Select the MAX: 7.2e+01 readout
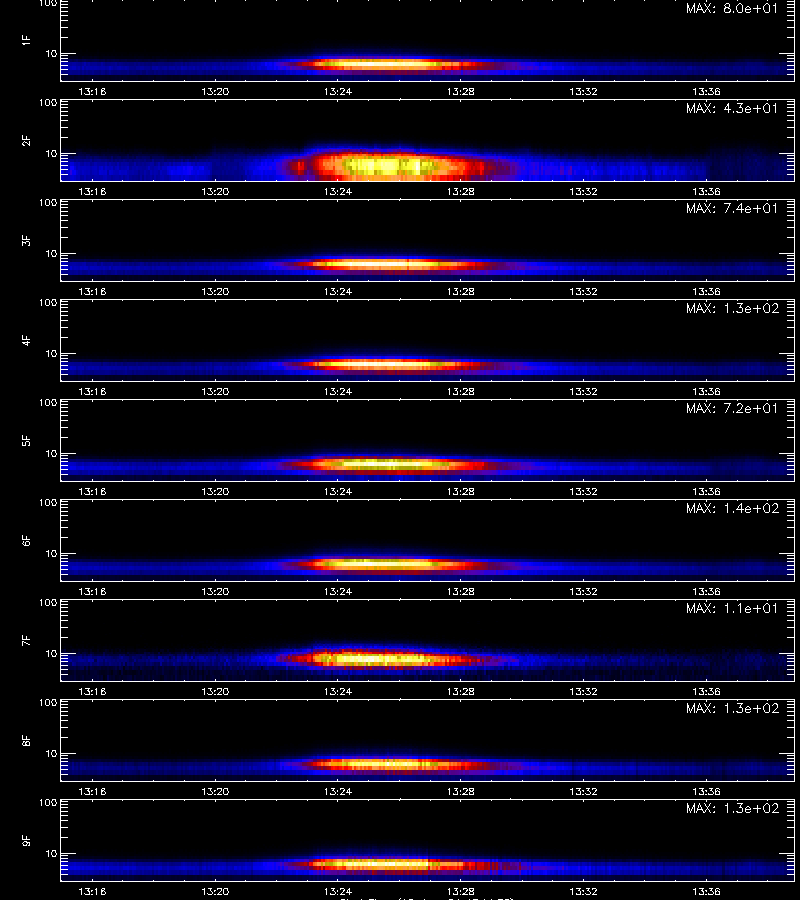The width and height of the screenshot is (800, 900). click(x=732, y=408)
